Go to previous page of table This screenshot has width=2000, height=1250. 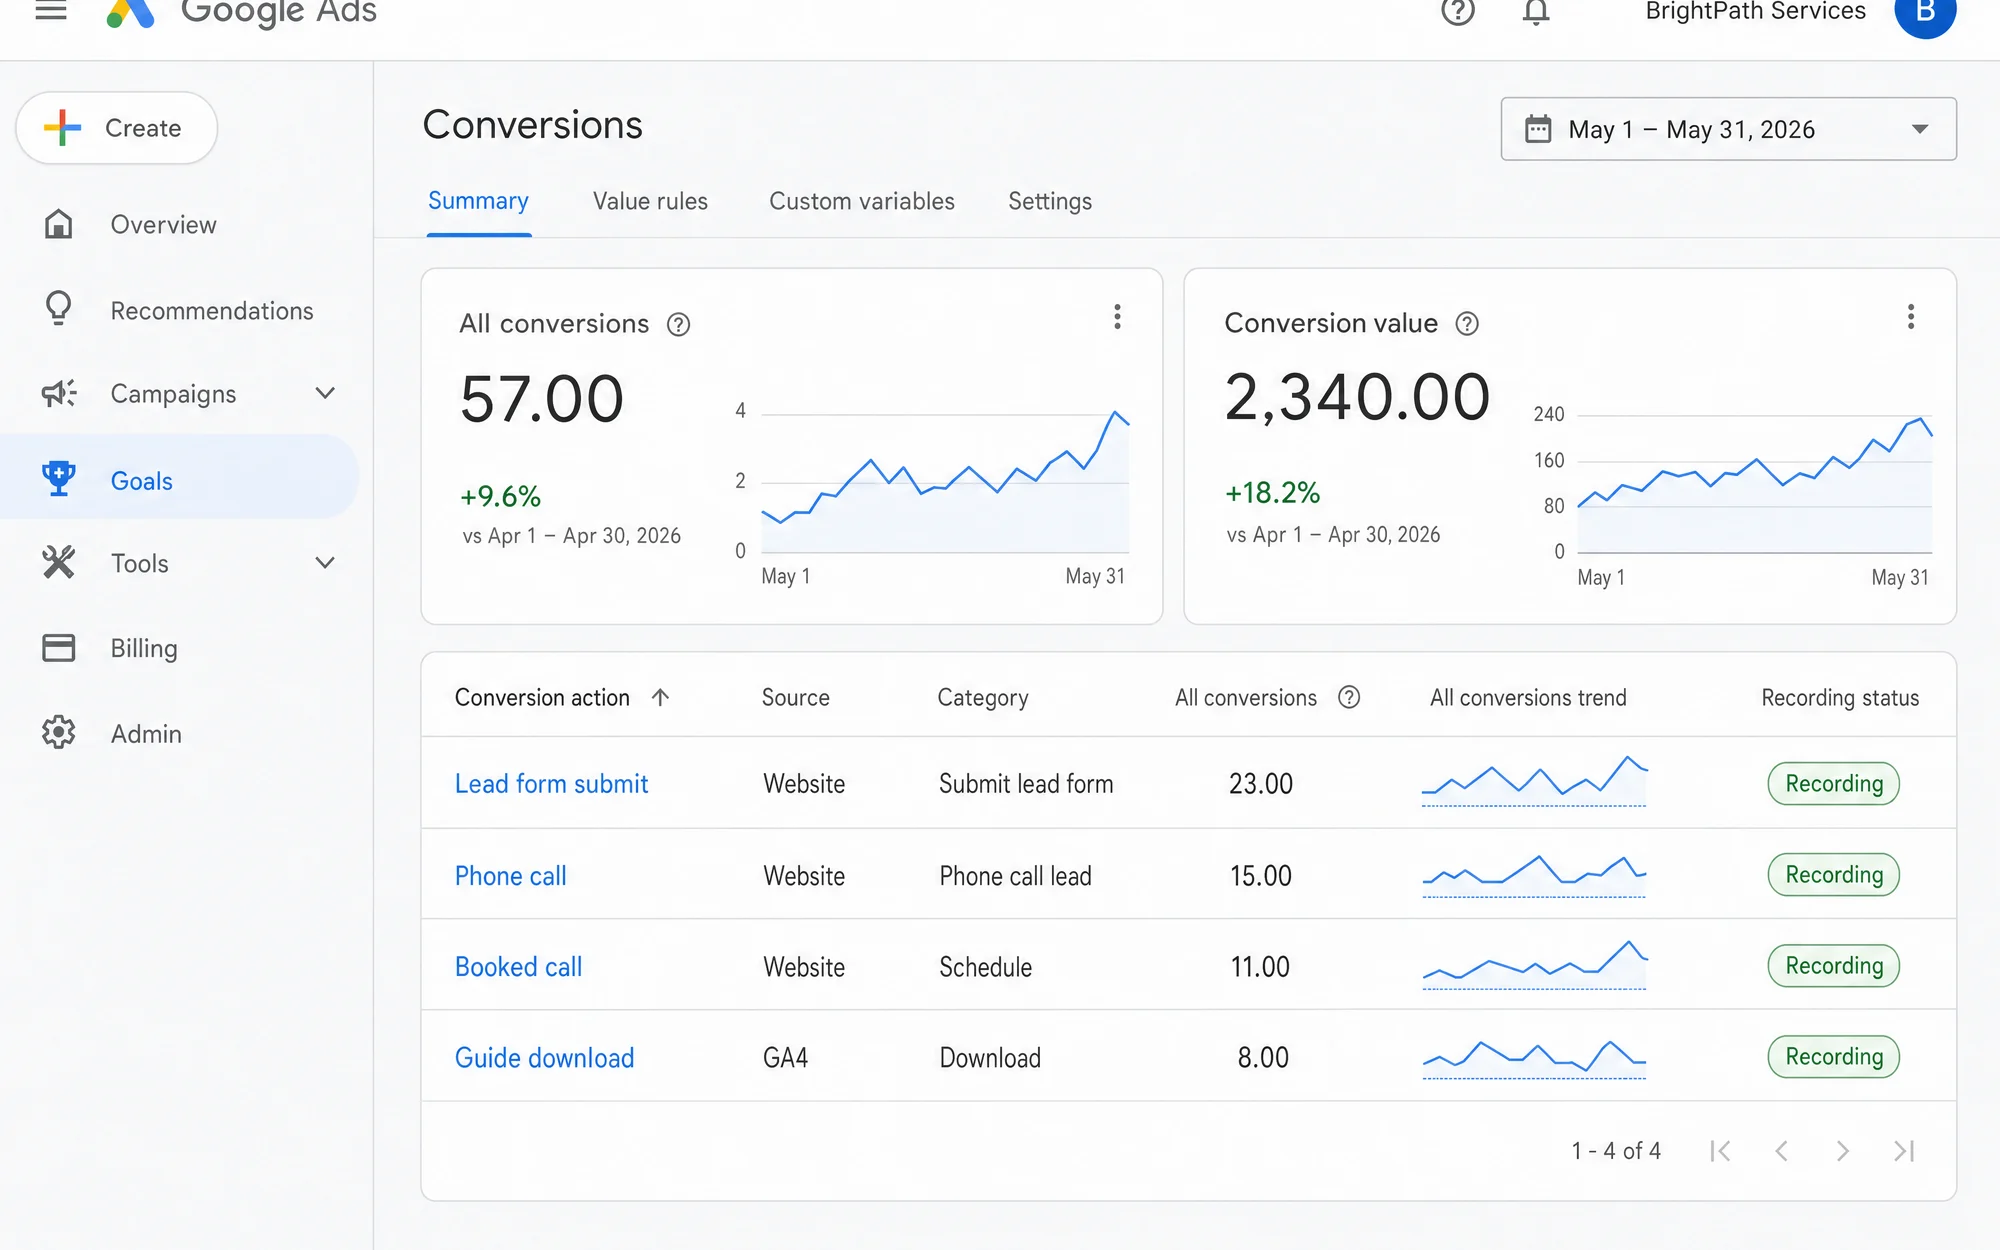click(1781, 1151)
